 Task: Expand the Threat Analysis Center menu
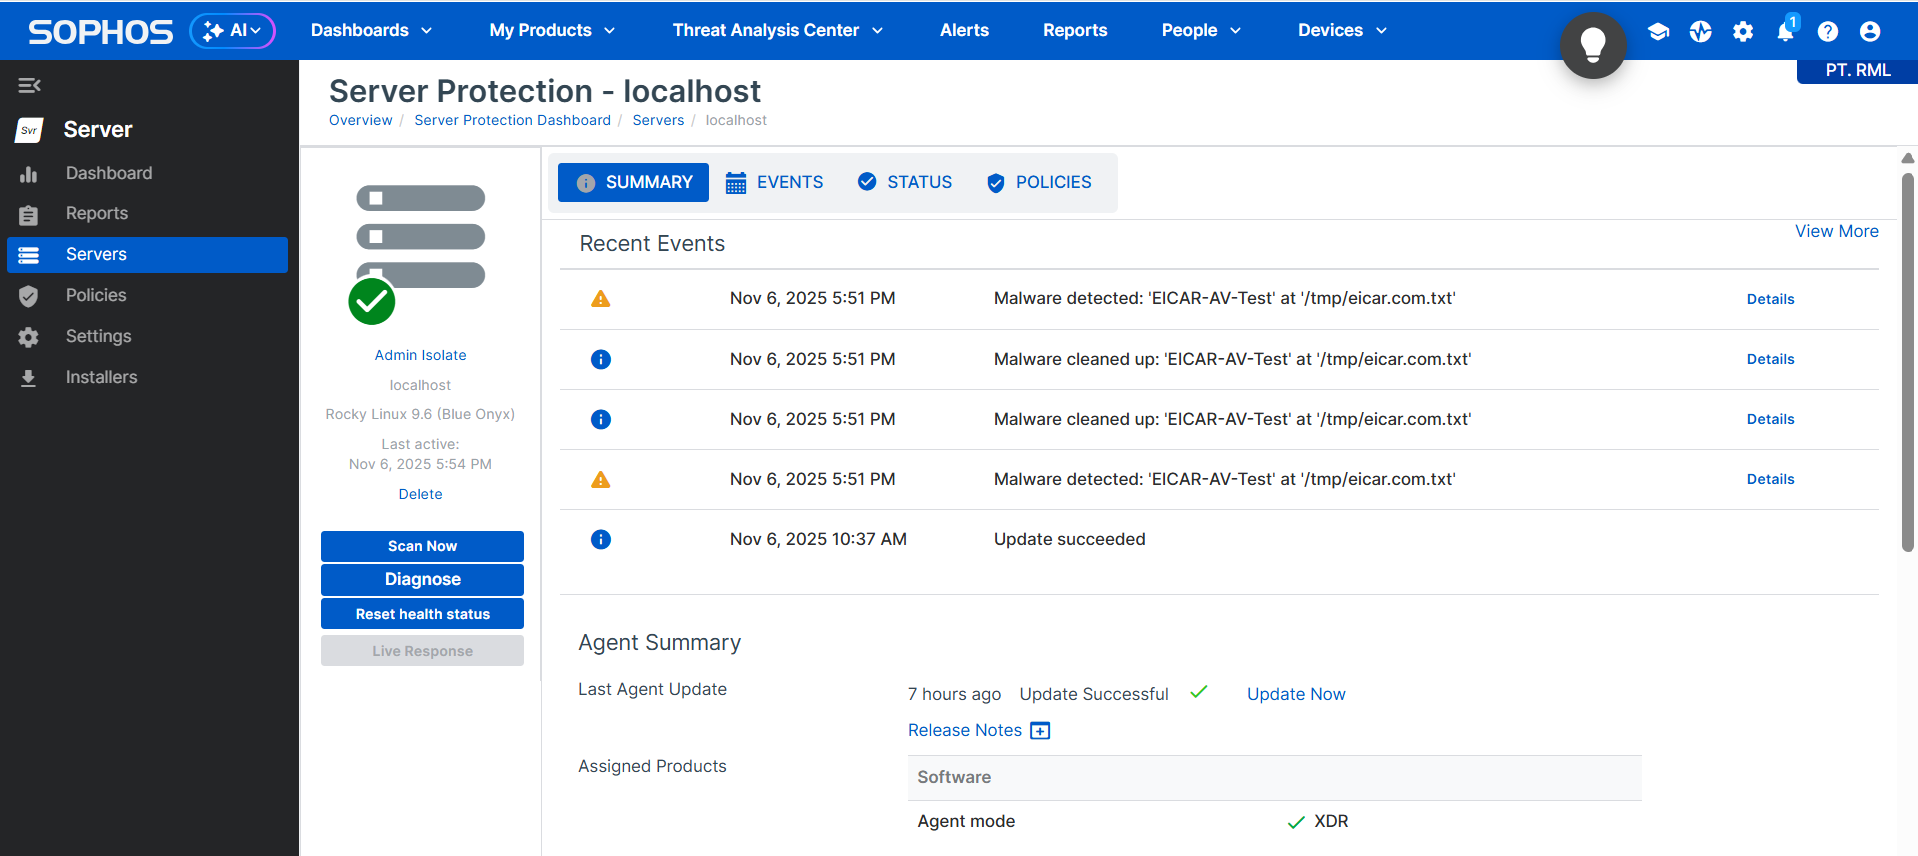pos(777,30)
